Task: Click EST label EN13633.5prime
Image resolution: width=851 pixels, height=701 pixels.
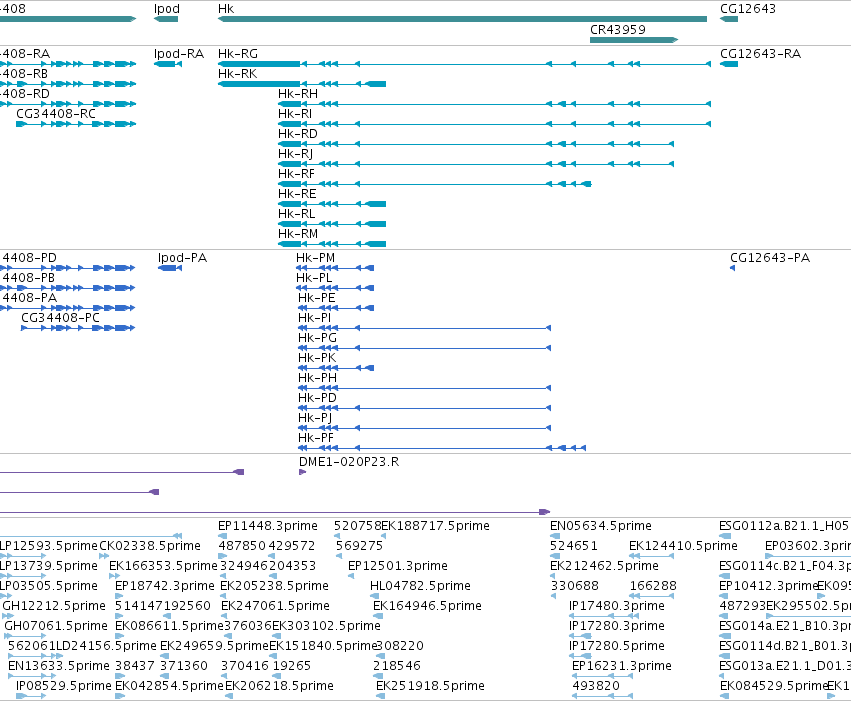Action: pyautogui.click(x=59, y=666)
